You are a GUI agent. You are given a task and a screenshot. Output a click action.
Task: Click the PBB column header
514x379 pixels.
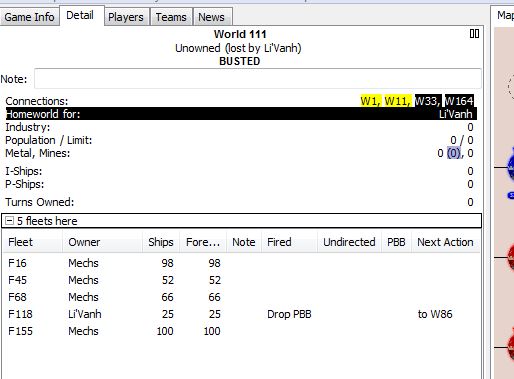(396, 242)
